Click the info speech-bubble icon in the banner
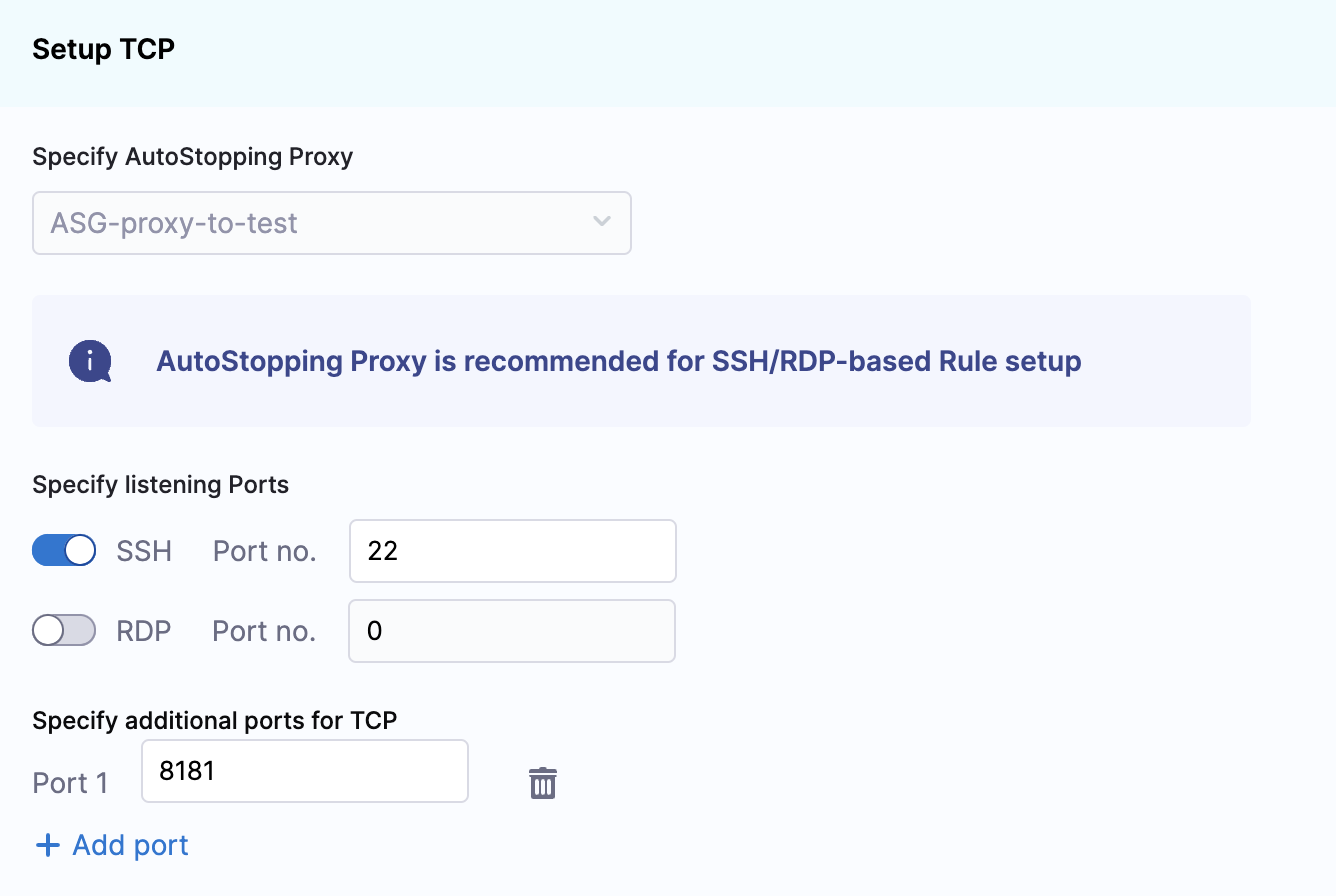This screenshot has width=1336, height=896. point(90,361)
